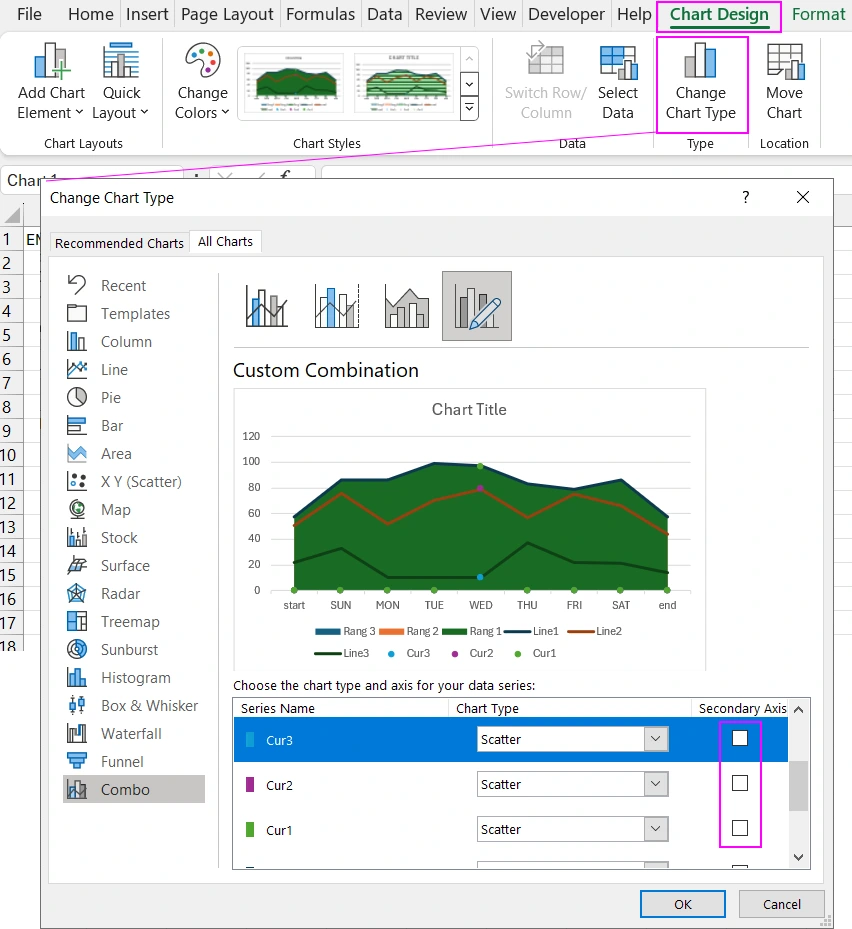Image resolution: width=852 pixels, height=929 pixels.
Task: Click the dialog Help question mark
Action: 745,198
